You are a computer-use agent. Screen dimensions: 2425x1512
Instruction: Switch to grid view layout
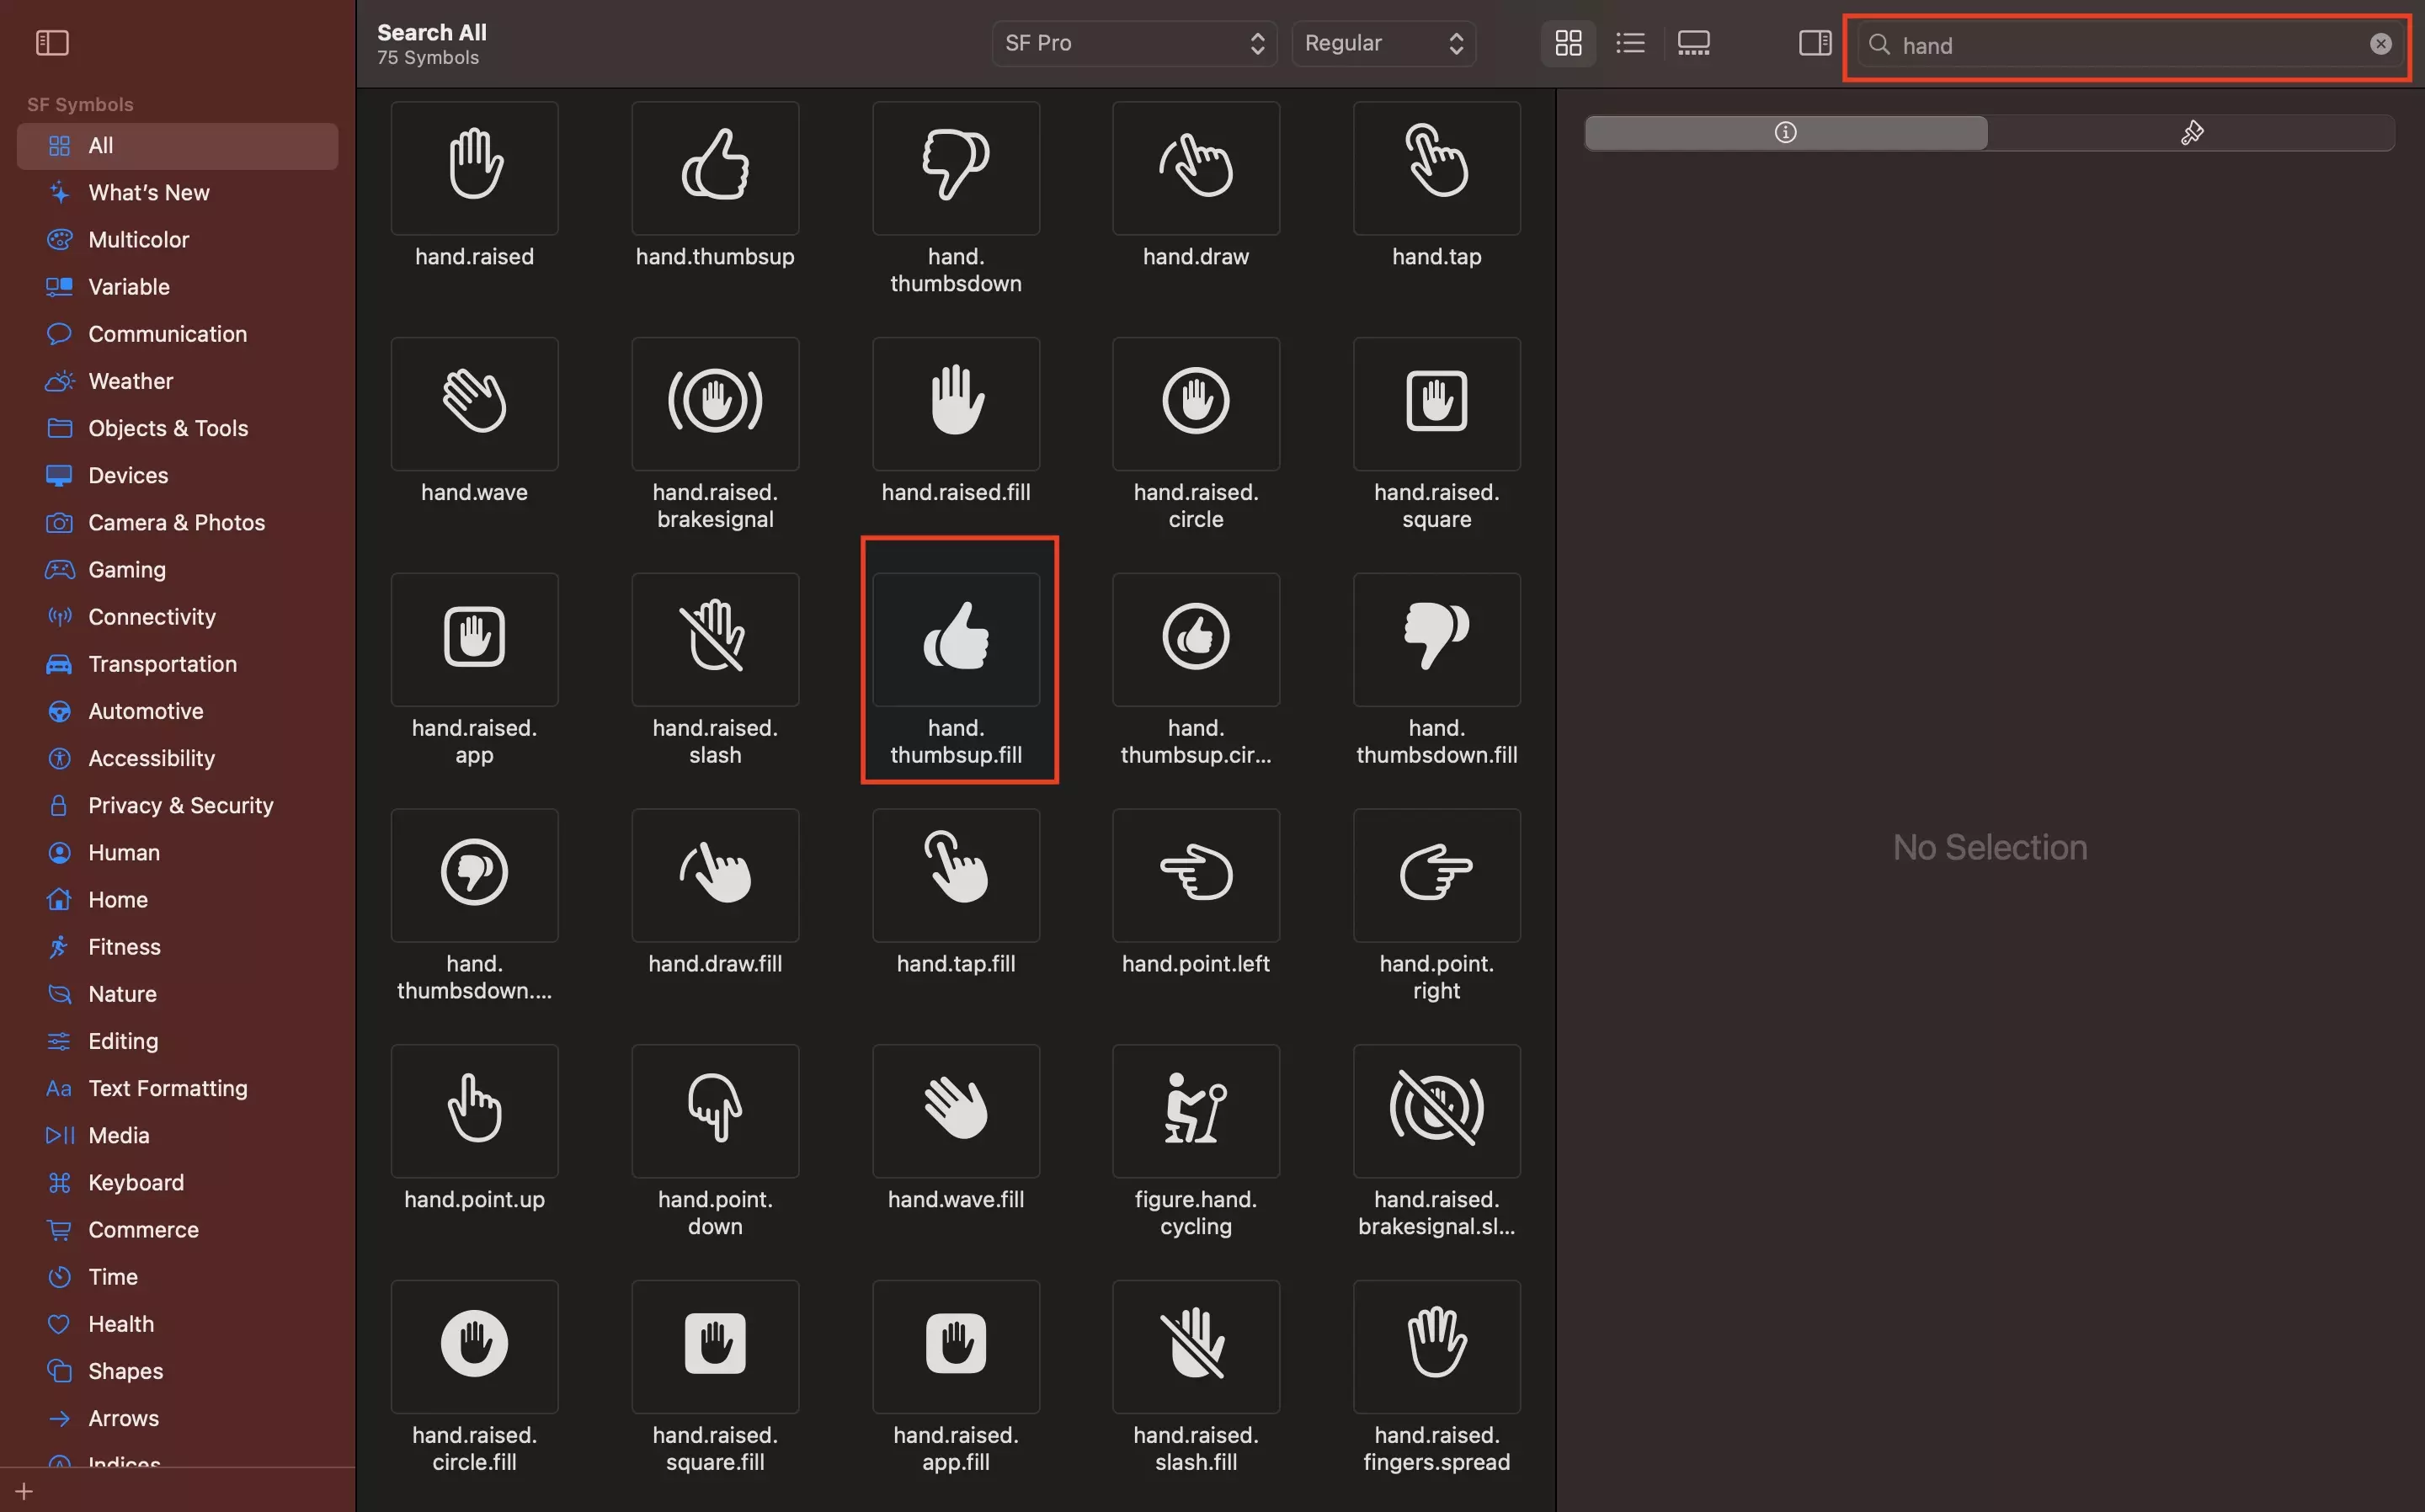click(x=1566, y=44)
